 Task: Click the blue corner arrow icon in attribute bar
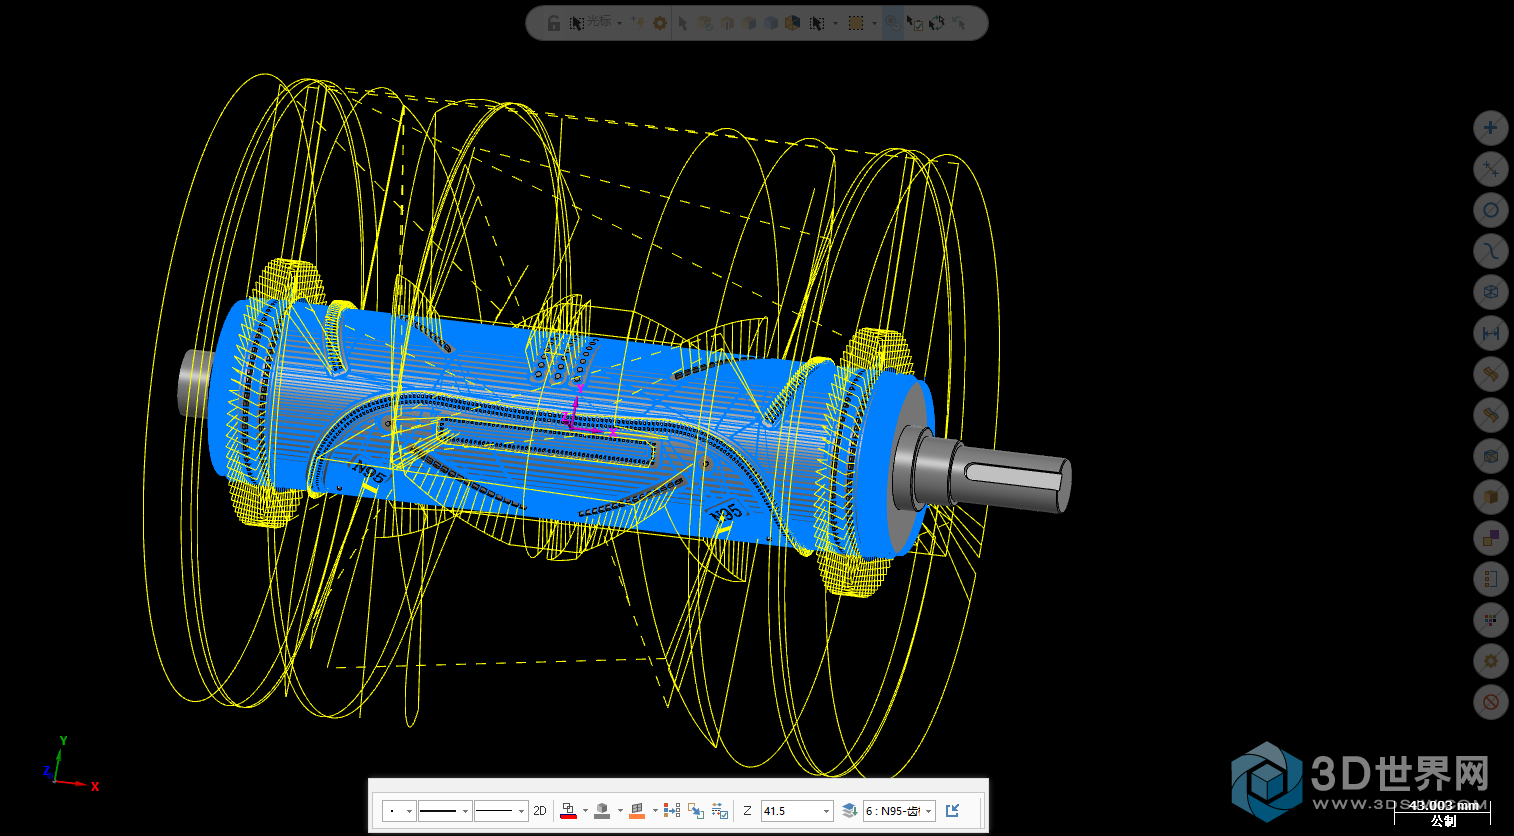pos(952,810)
